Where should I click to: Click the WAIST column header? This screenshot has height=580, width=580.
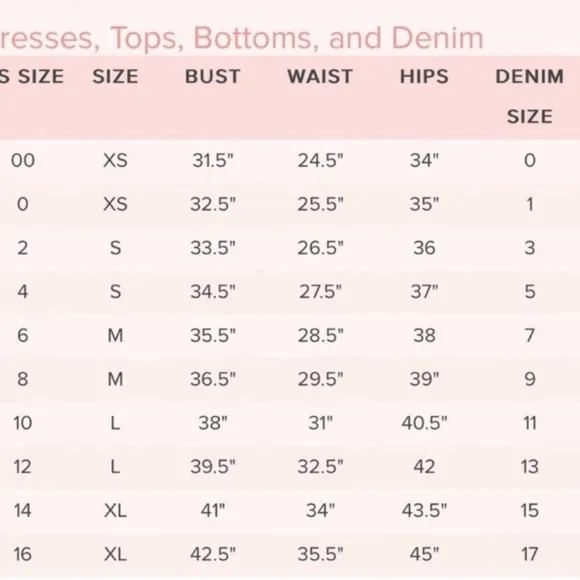[x=320, y=77]
